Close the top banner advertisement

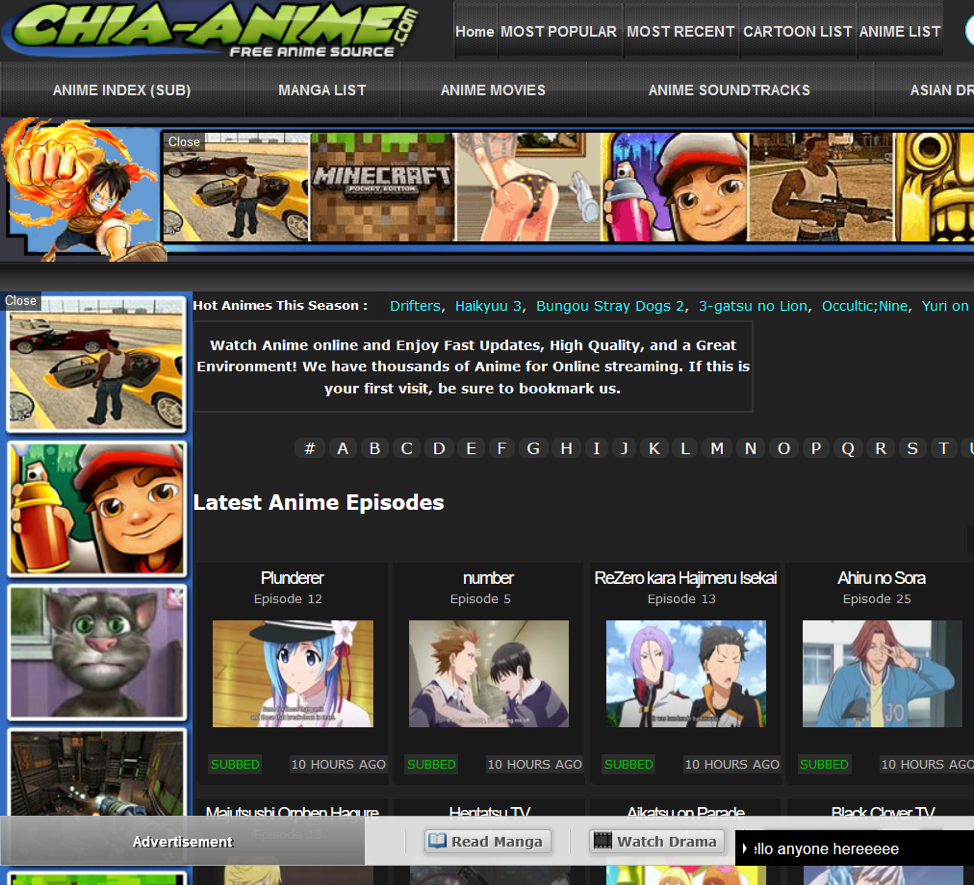click(184, 142)
